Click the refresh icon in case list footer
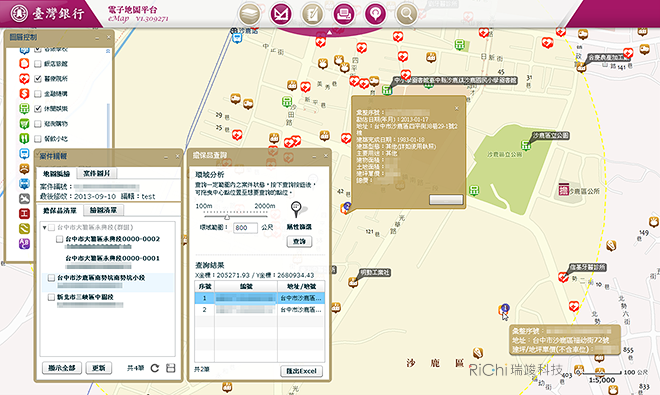This screenshot has width=660, height=395. click(155, 368)
